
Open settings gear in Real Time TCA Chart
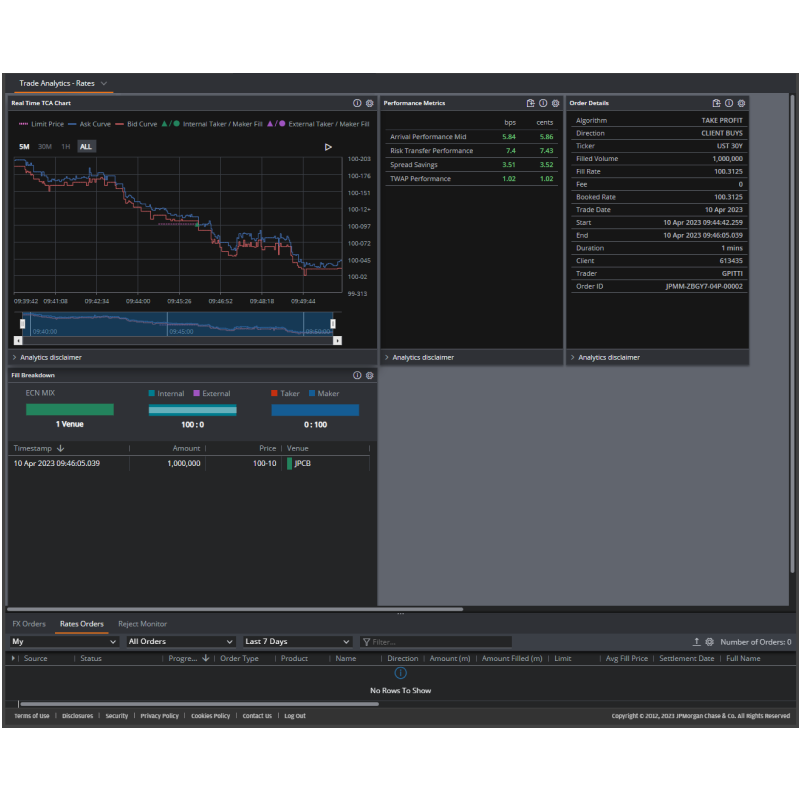(370, 103)
